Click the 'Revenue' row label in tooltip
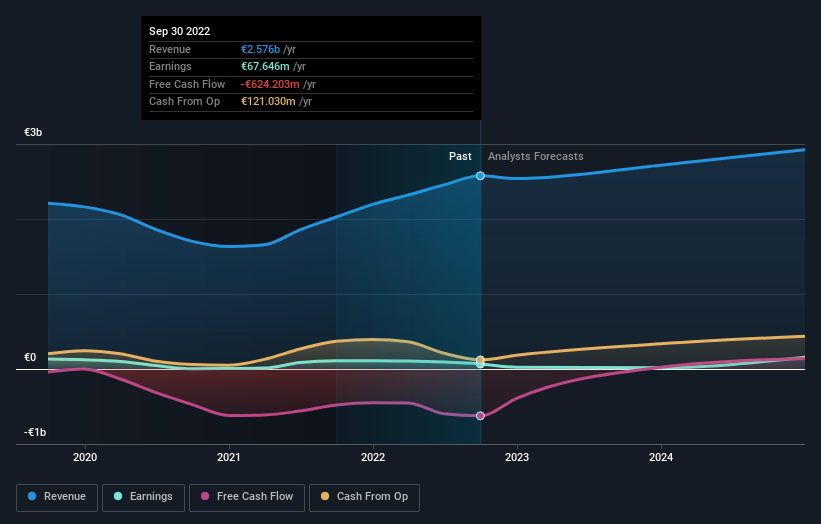Screen dimensions: 821x524 tap(170, 49)
